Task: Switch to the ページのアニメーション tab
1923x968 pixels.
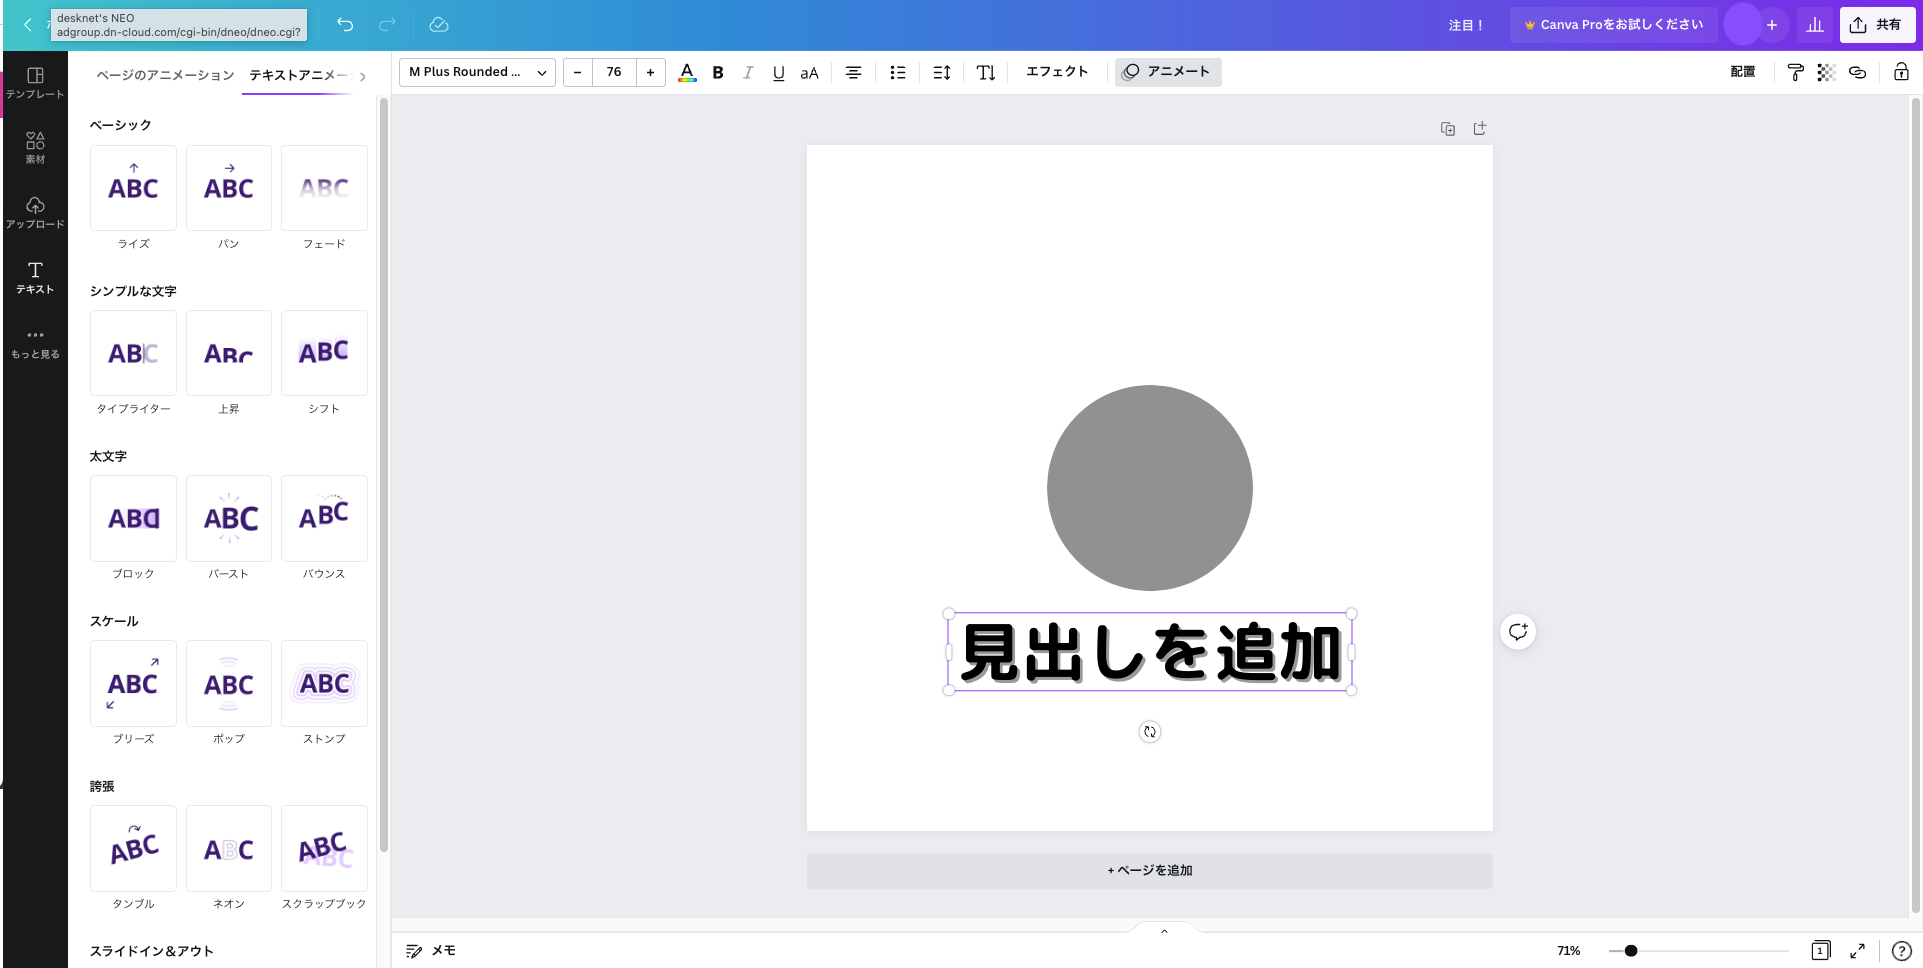Action: (x=163, y=74)
